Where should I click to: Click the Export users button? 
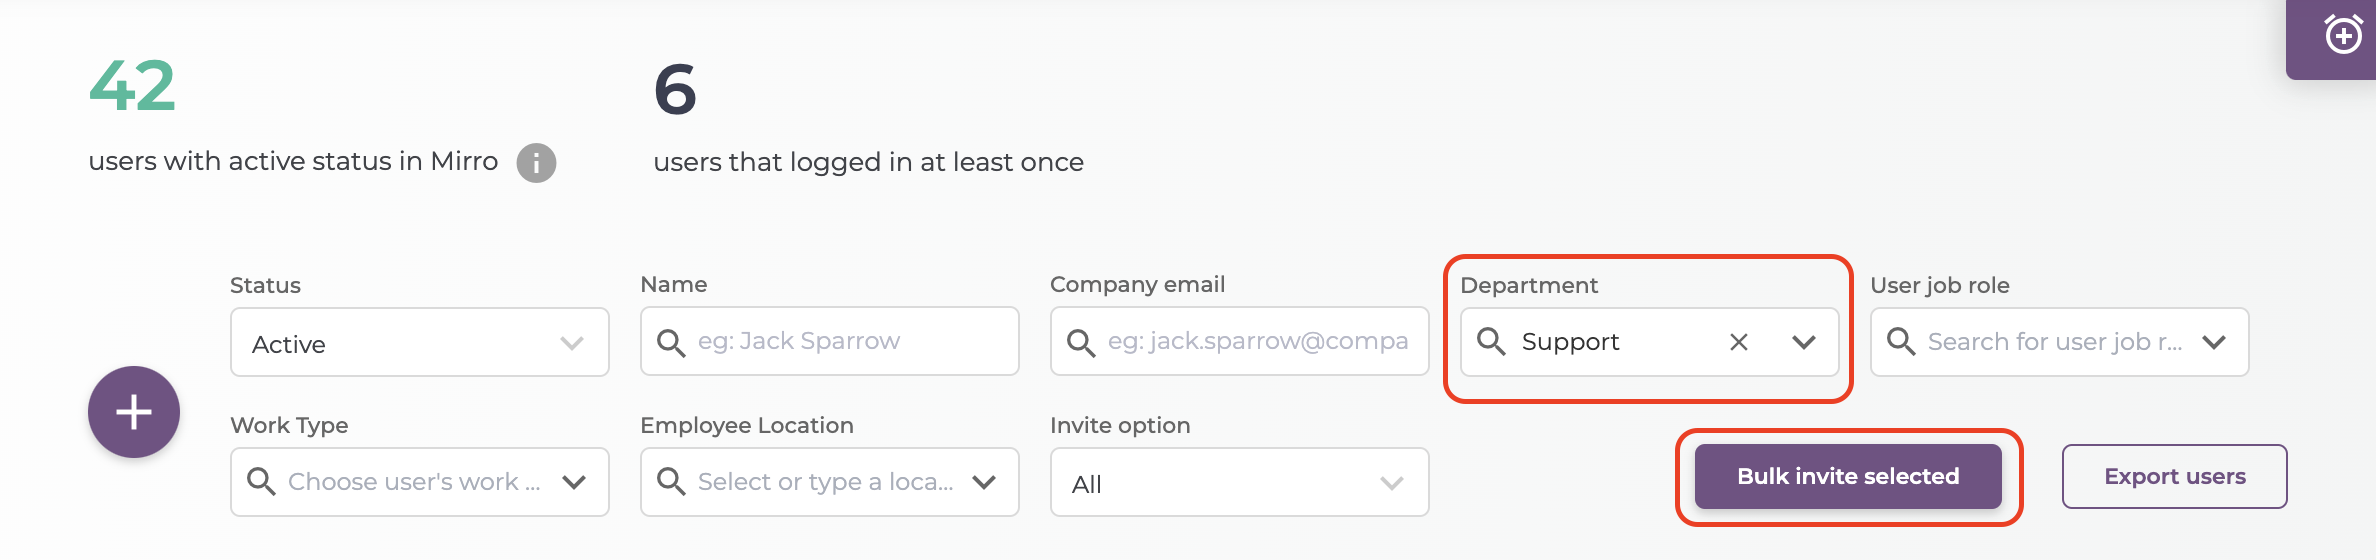coord(2175,476)
